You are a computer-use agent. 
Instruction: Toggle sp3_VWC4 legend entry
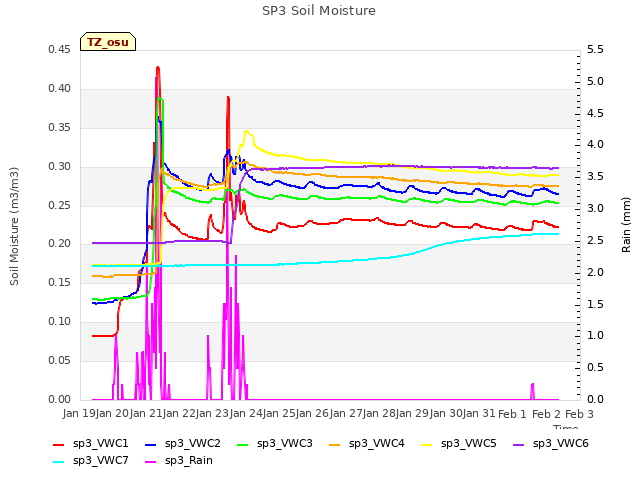pos(367,443)
